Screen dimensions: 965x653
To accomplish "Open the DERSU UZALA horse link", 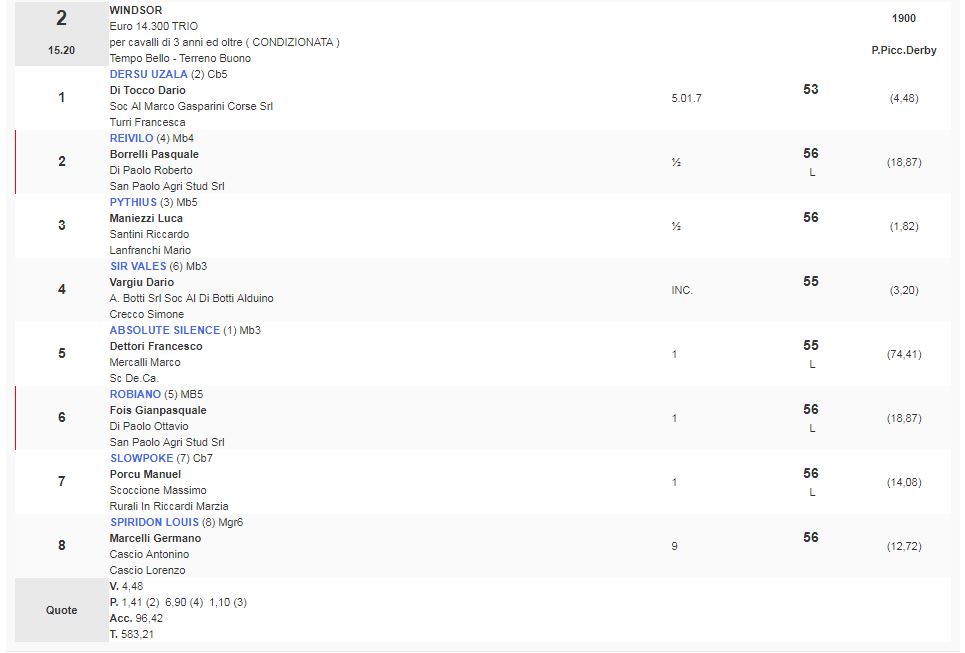I will click(148, 74).
